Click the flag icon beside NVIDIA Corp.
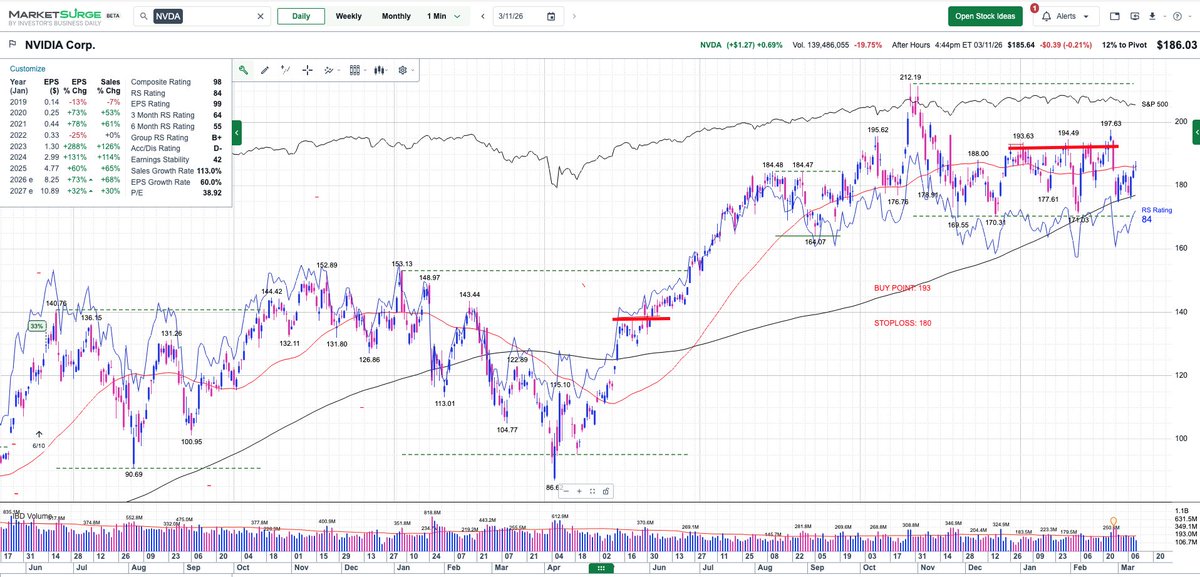1200x577 pixels. coord(11,44)
